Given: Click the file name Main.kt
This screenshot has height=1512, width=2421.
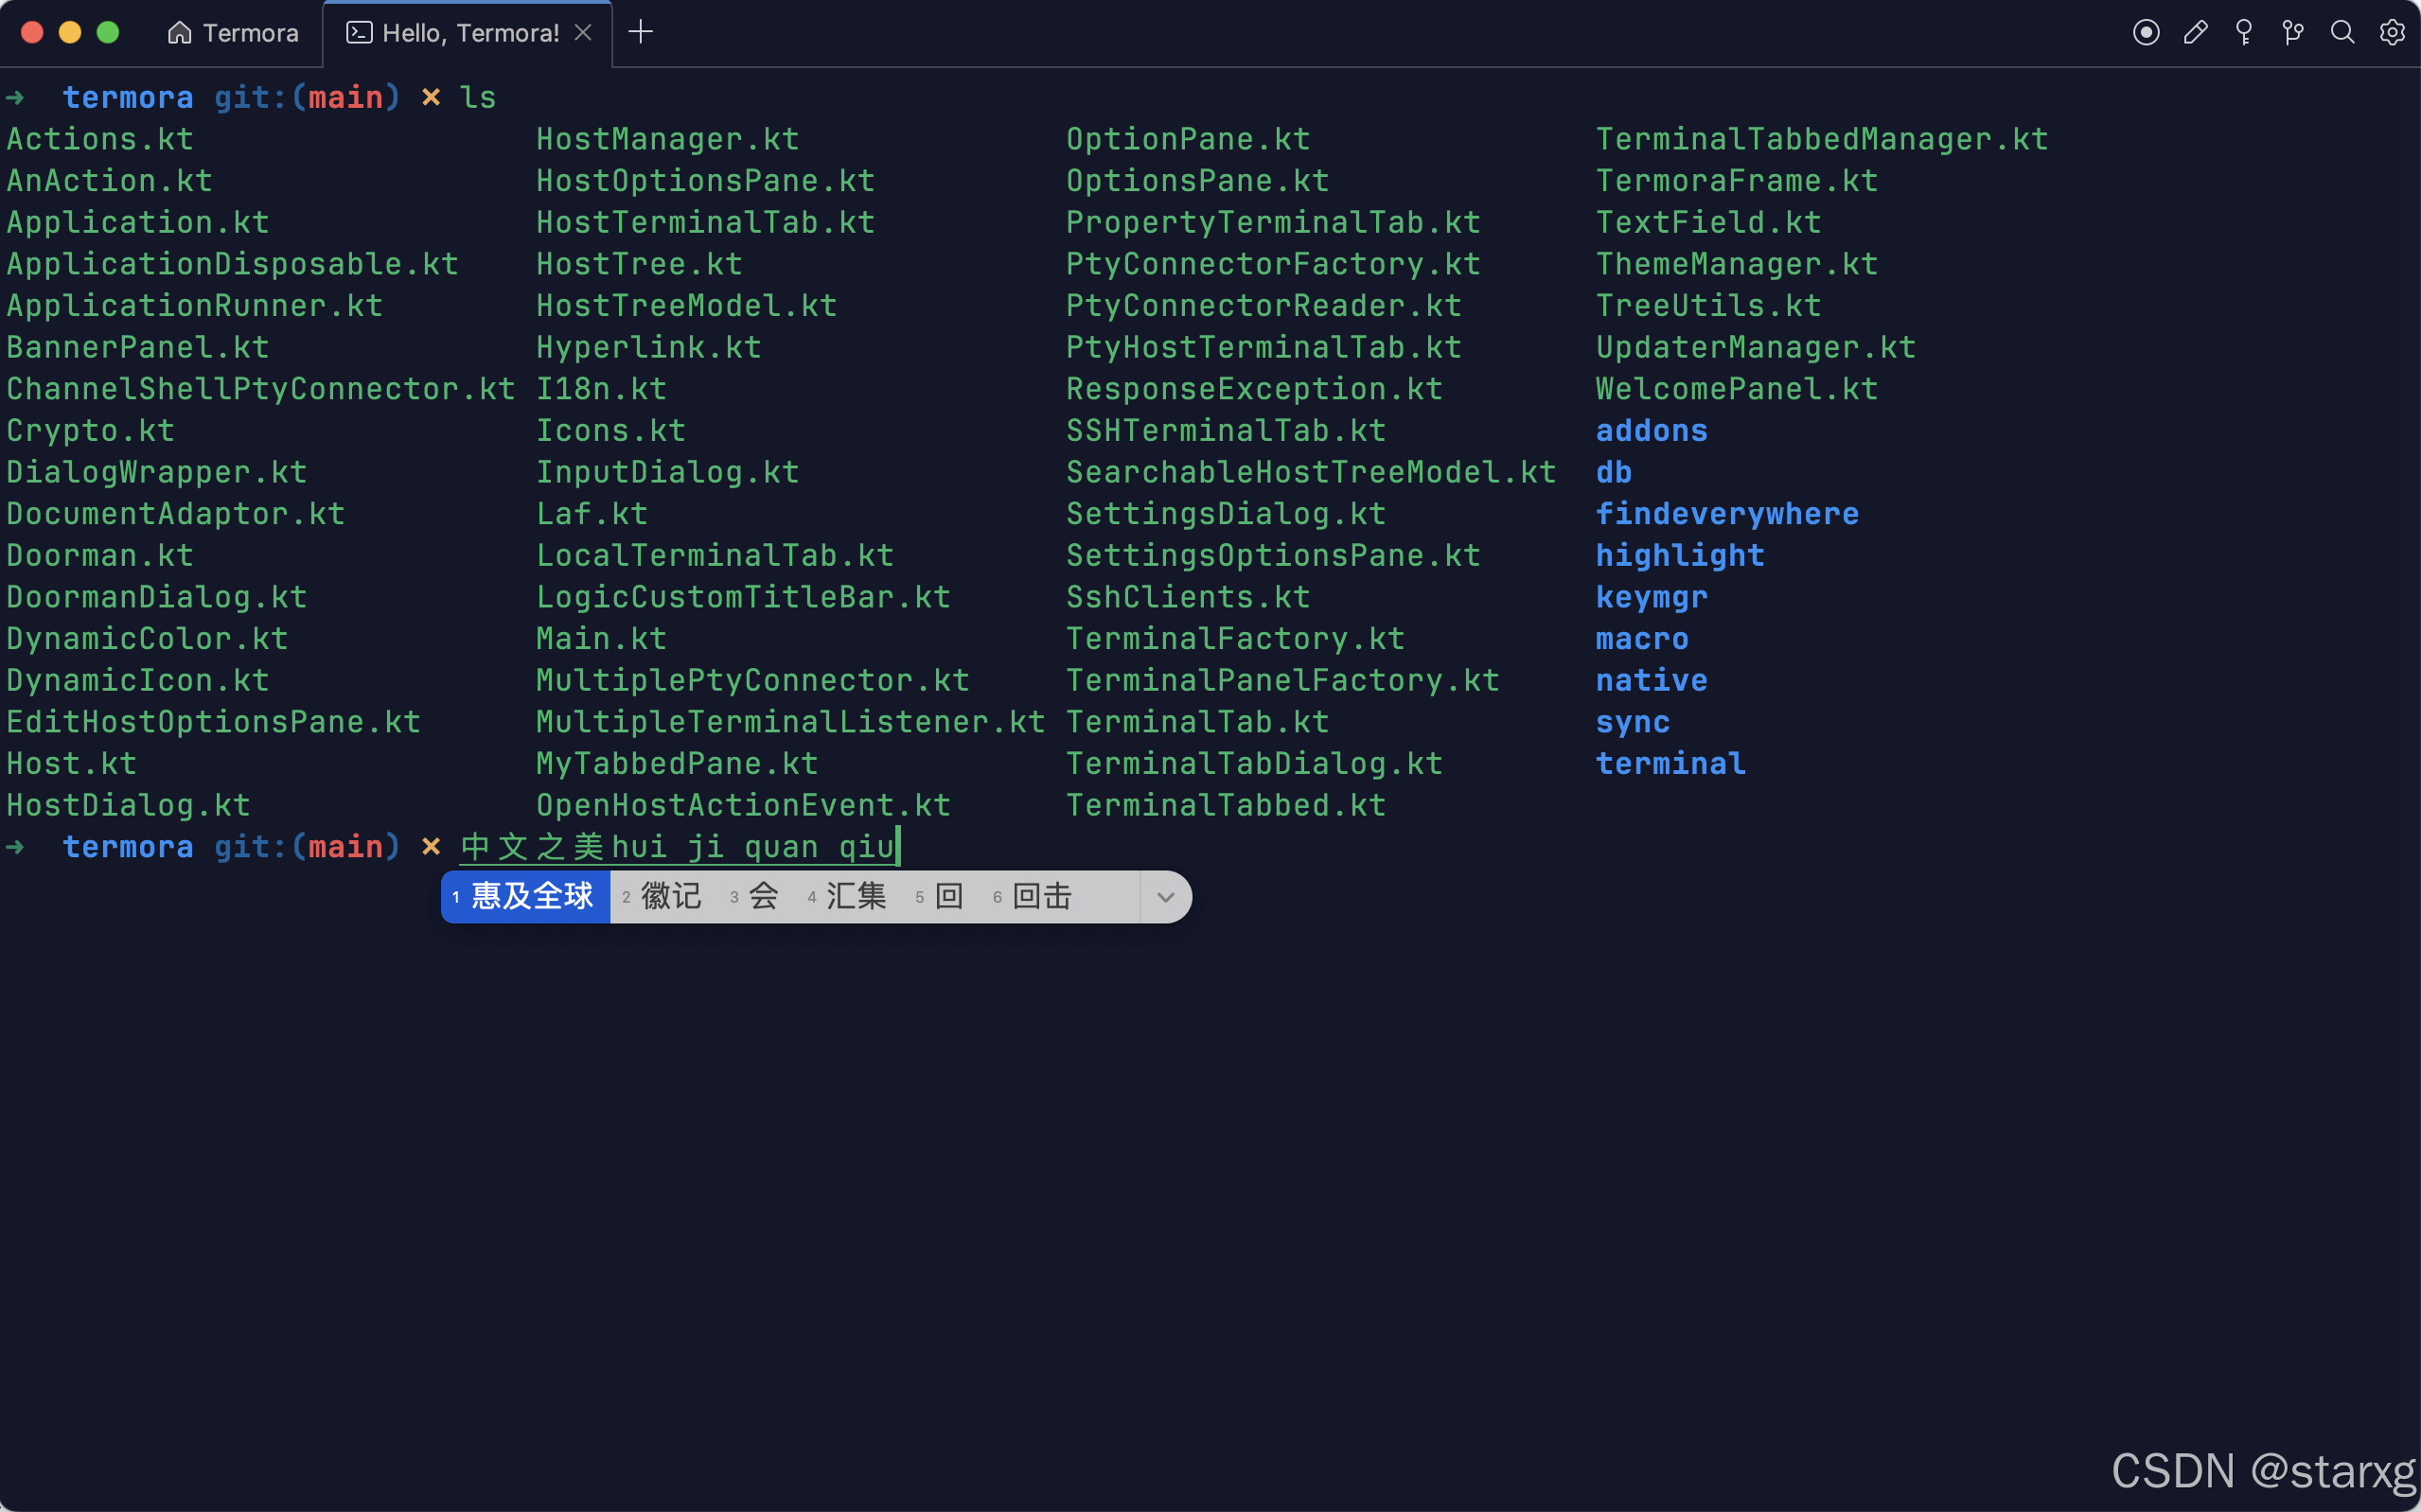Looking at the screenshot, I should click(x=602, y=639).
